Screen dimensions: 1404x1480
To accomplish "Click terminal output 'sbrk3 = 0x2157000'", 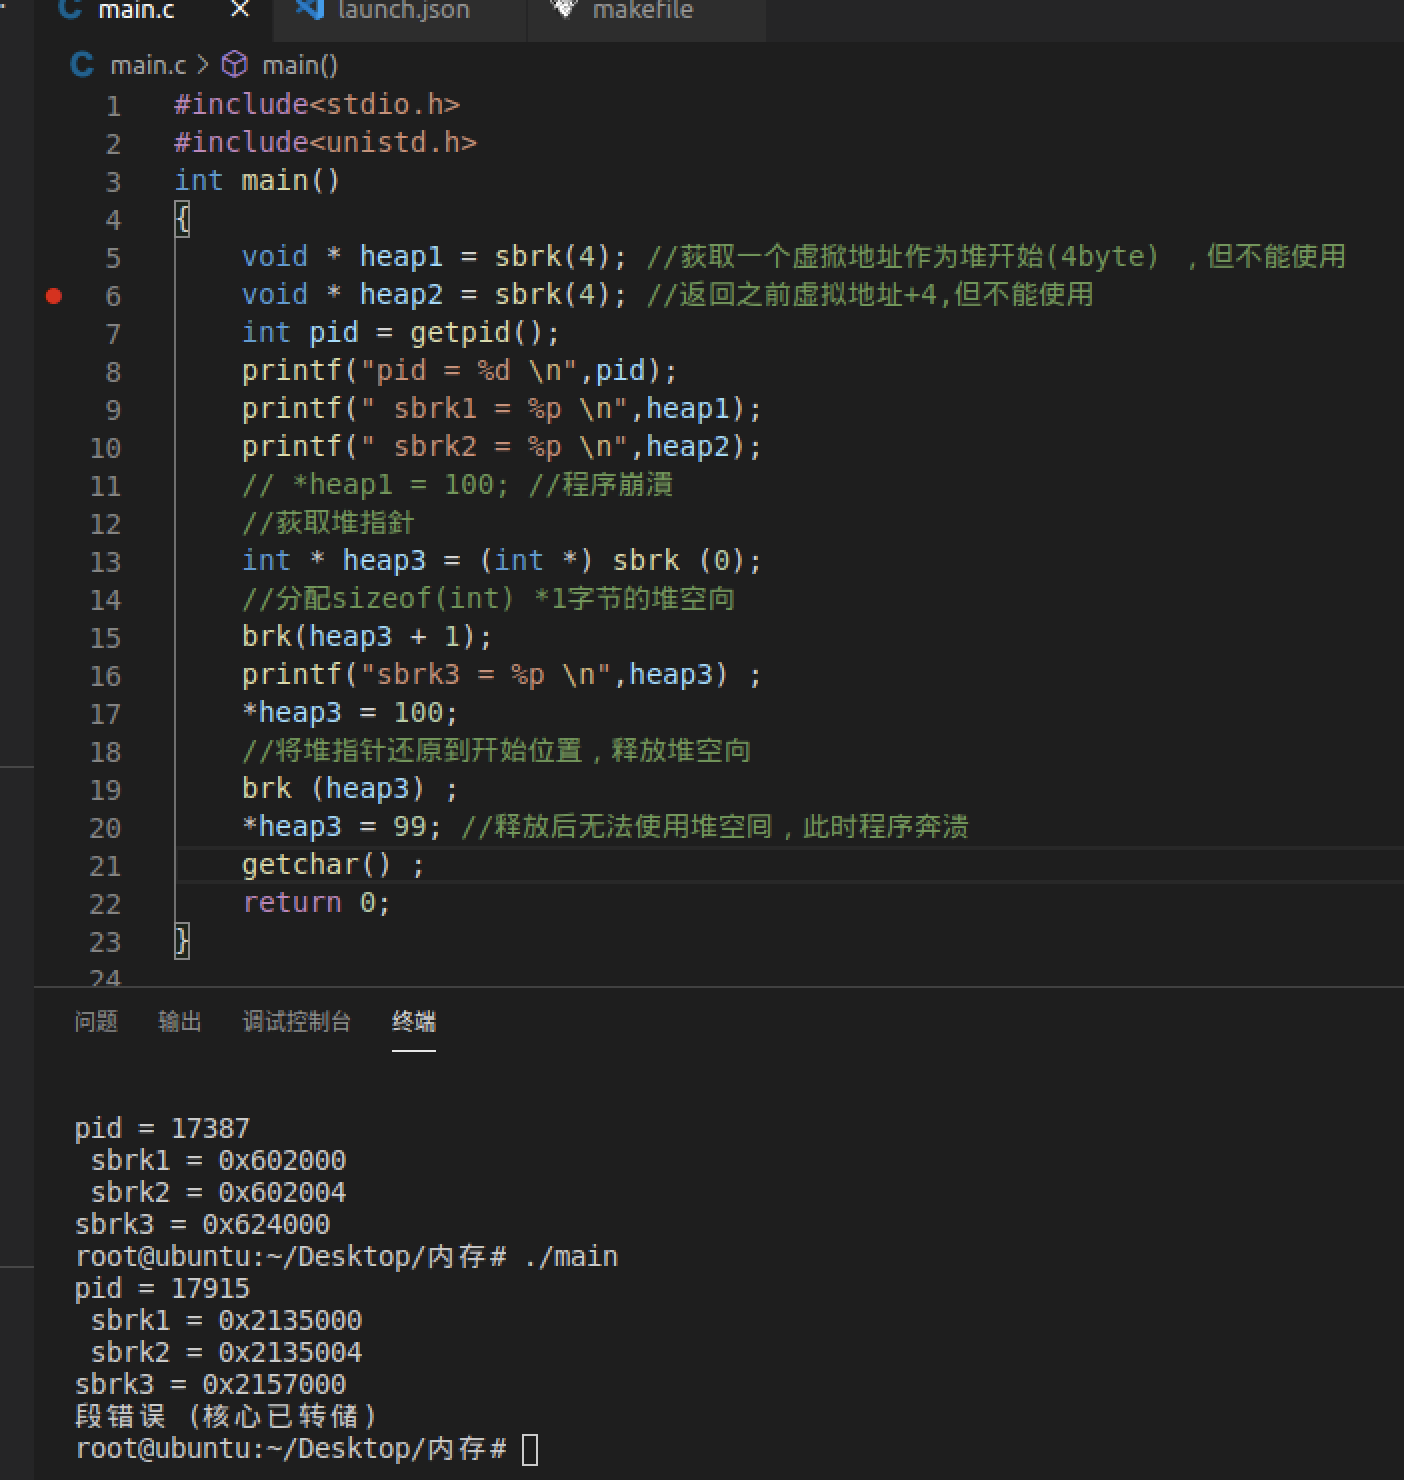I will point(210,1384).
